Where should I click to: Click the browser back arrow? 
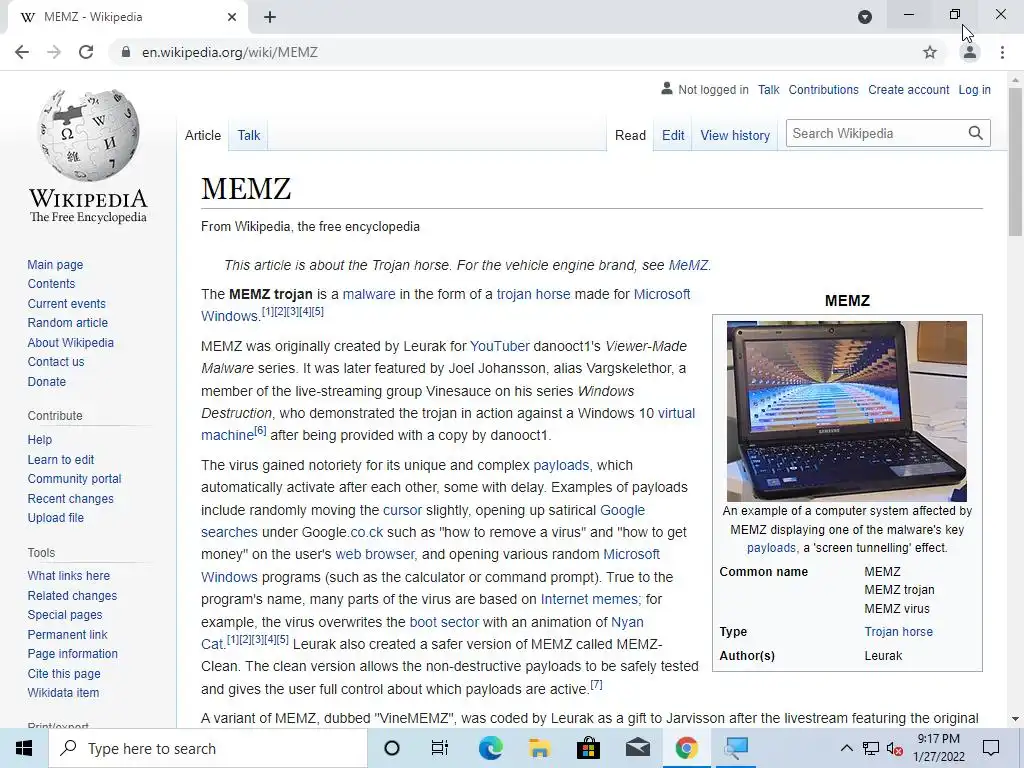coord(22,52)
